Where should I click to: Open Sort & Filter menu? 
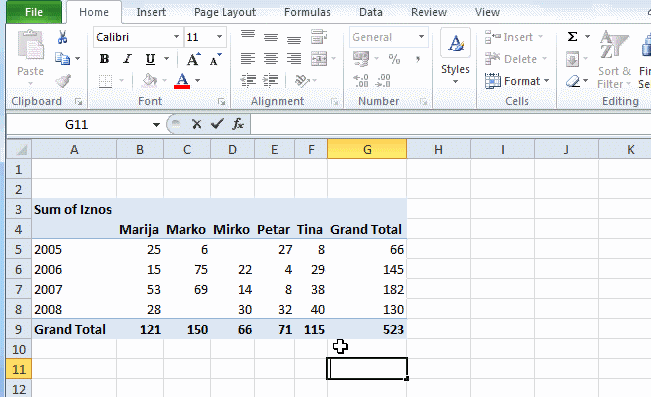614,59
